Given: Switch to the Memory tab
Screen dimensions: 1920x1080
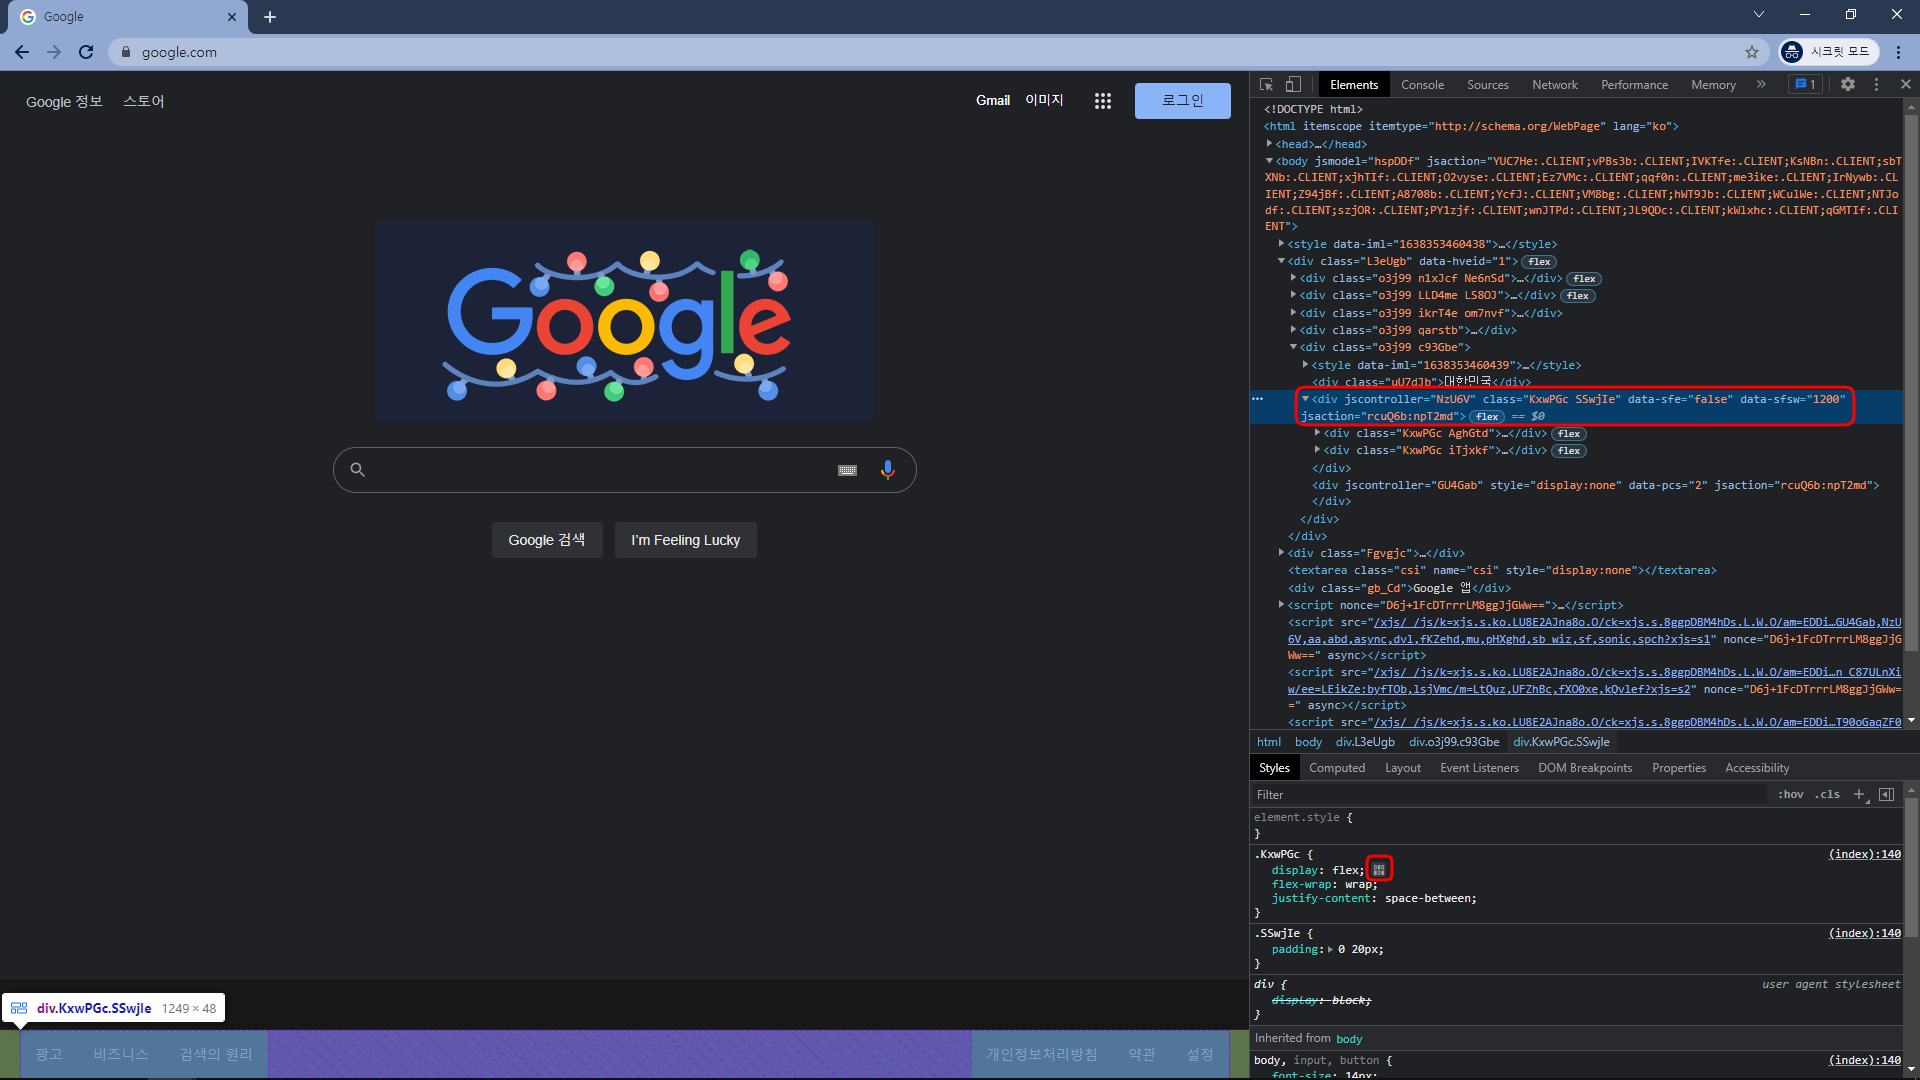Looking at the screenshot, I should coord(1713,85).
